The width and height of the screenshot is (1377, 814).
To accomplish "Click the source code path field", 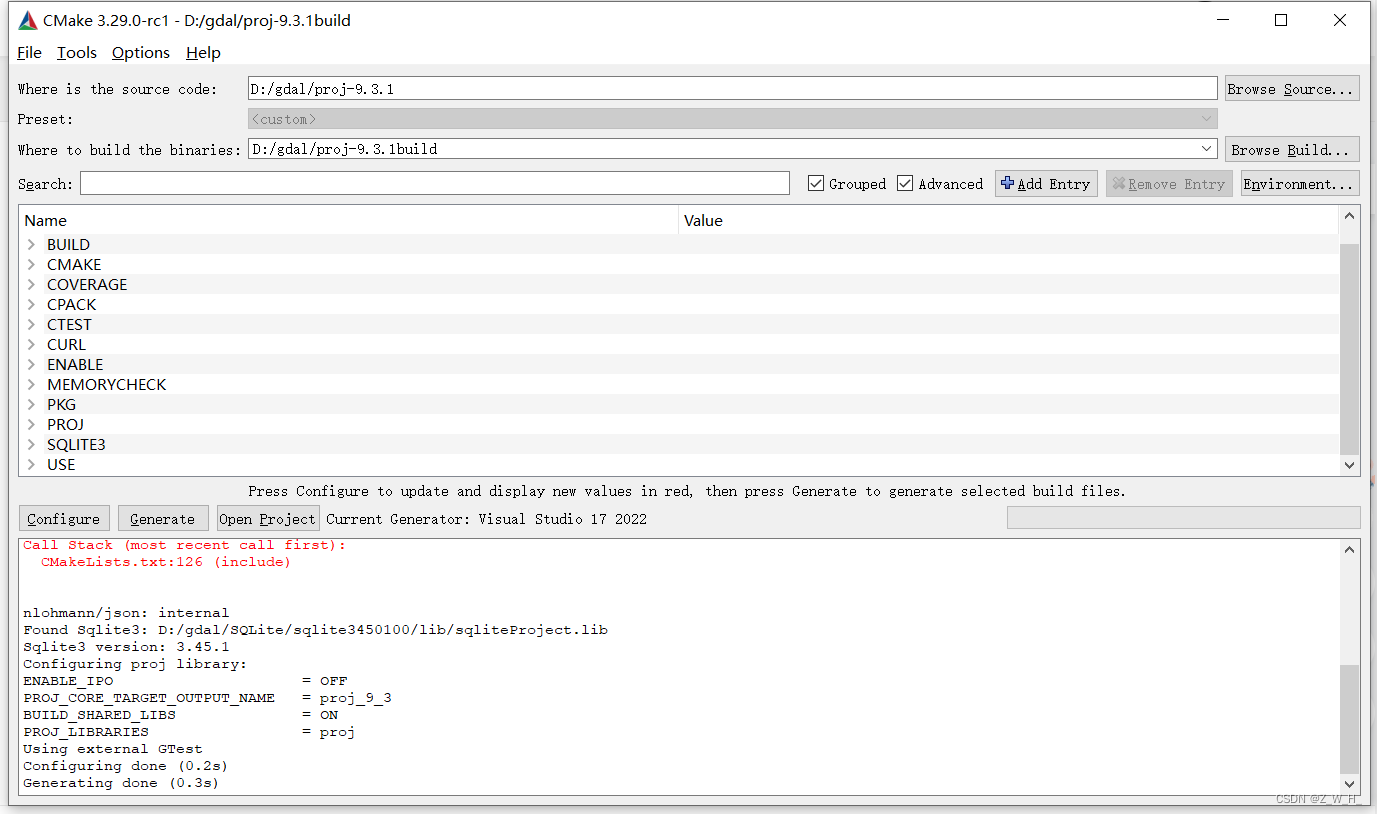I will tap(732, 88).
